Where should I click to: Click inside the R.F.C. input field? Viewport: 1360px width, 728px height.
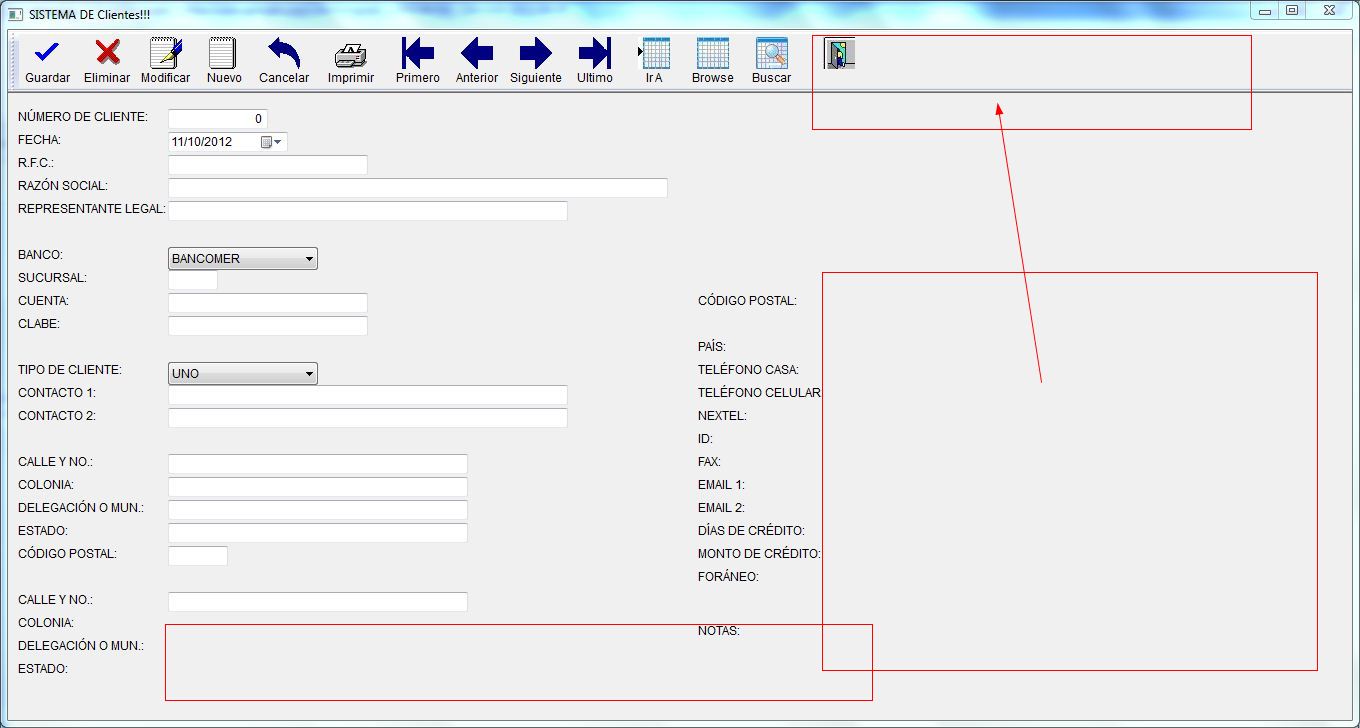[267, 164]
